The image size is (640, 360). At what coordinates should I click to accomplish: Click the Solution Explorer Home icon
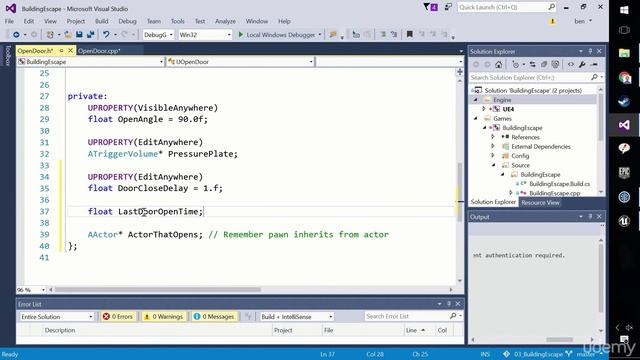[498, 64]
